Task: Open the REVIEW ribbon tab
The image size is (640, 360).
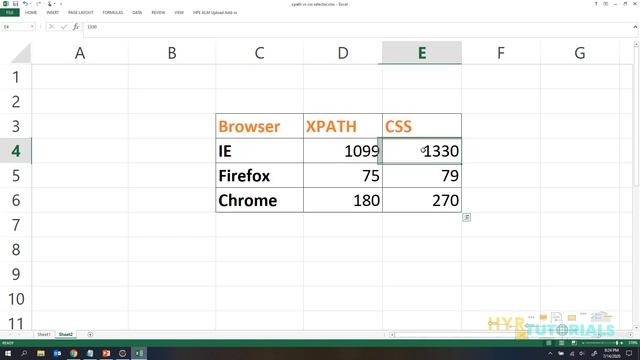Action: [158, 13]
